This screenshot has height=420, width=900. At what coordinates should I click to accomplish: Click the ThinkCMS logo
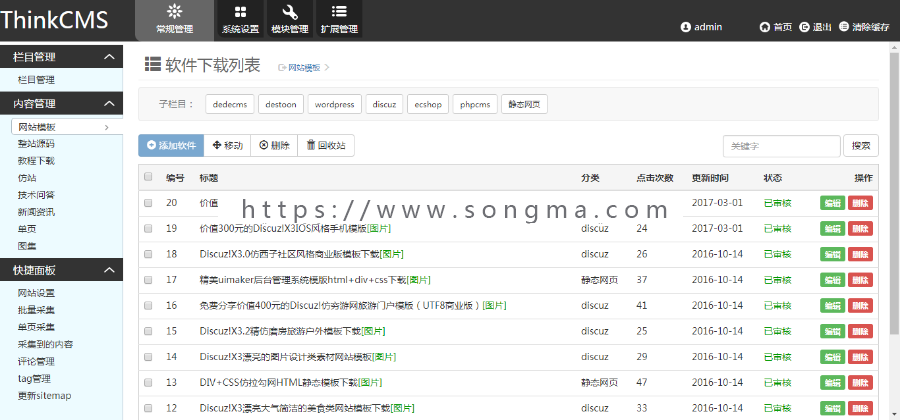[55, 20]
